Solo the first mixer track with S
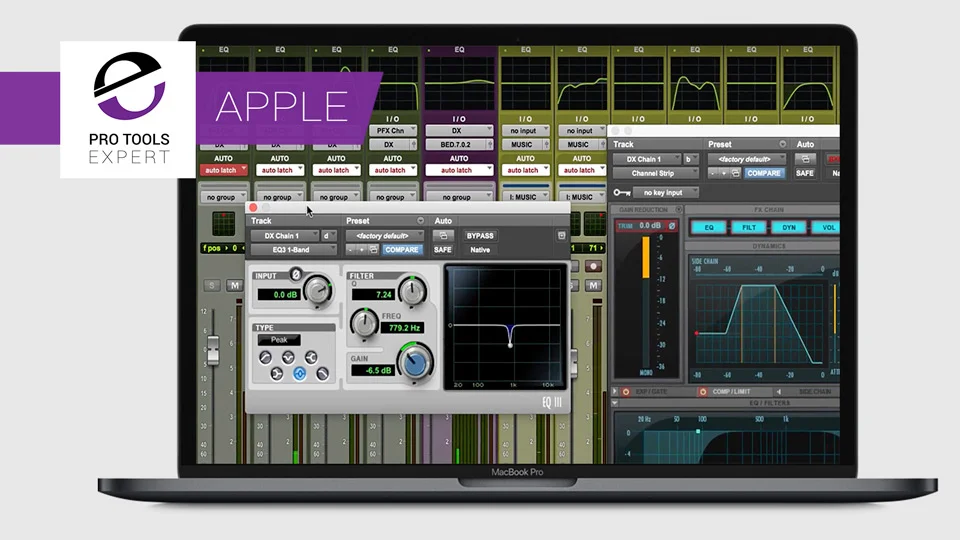This screenshot has width=960, height=540. [212, 285]
